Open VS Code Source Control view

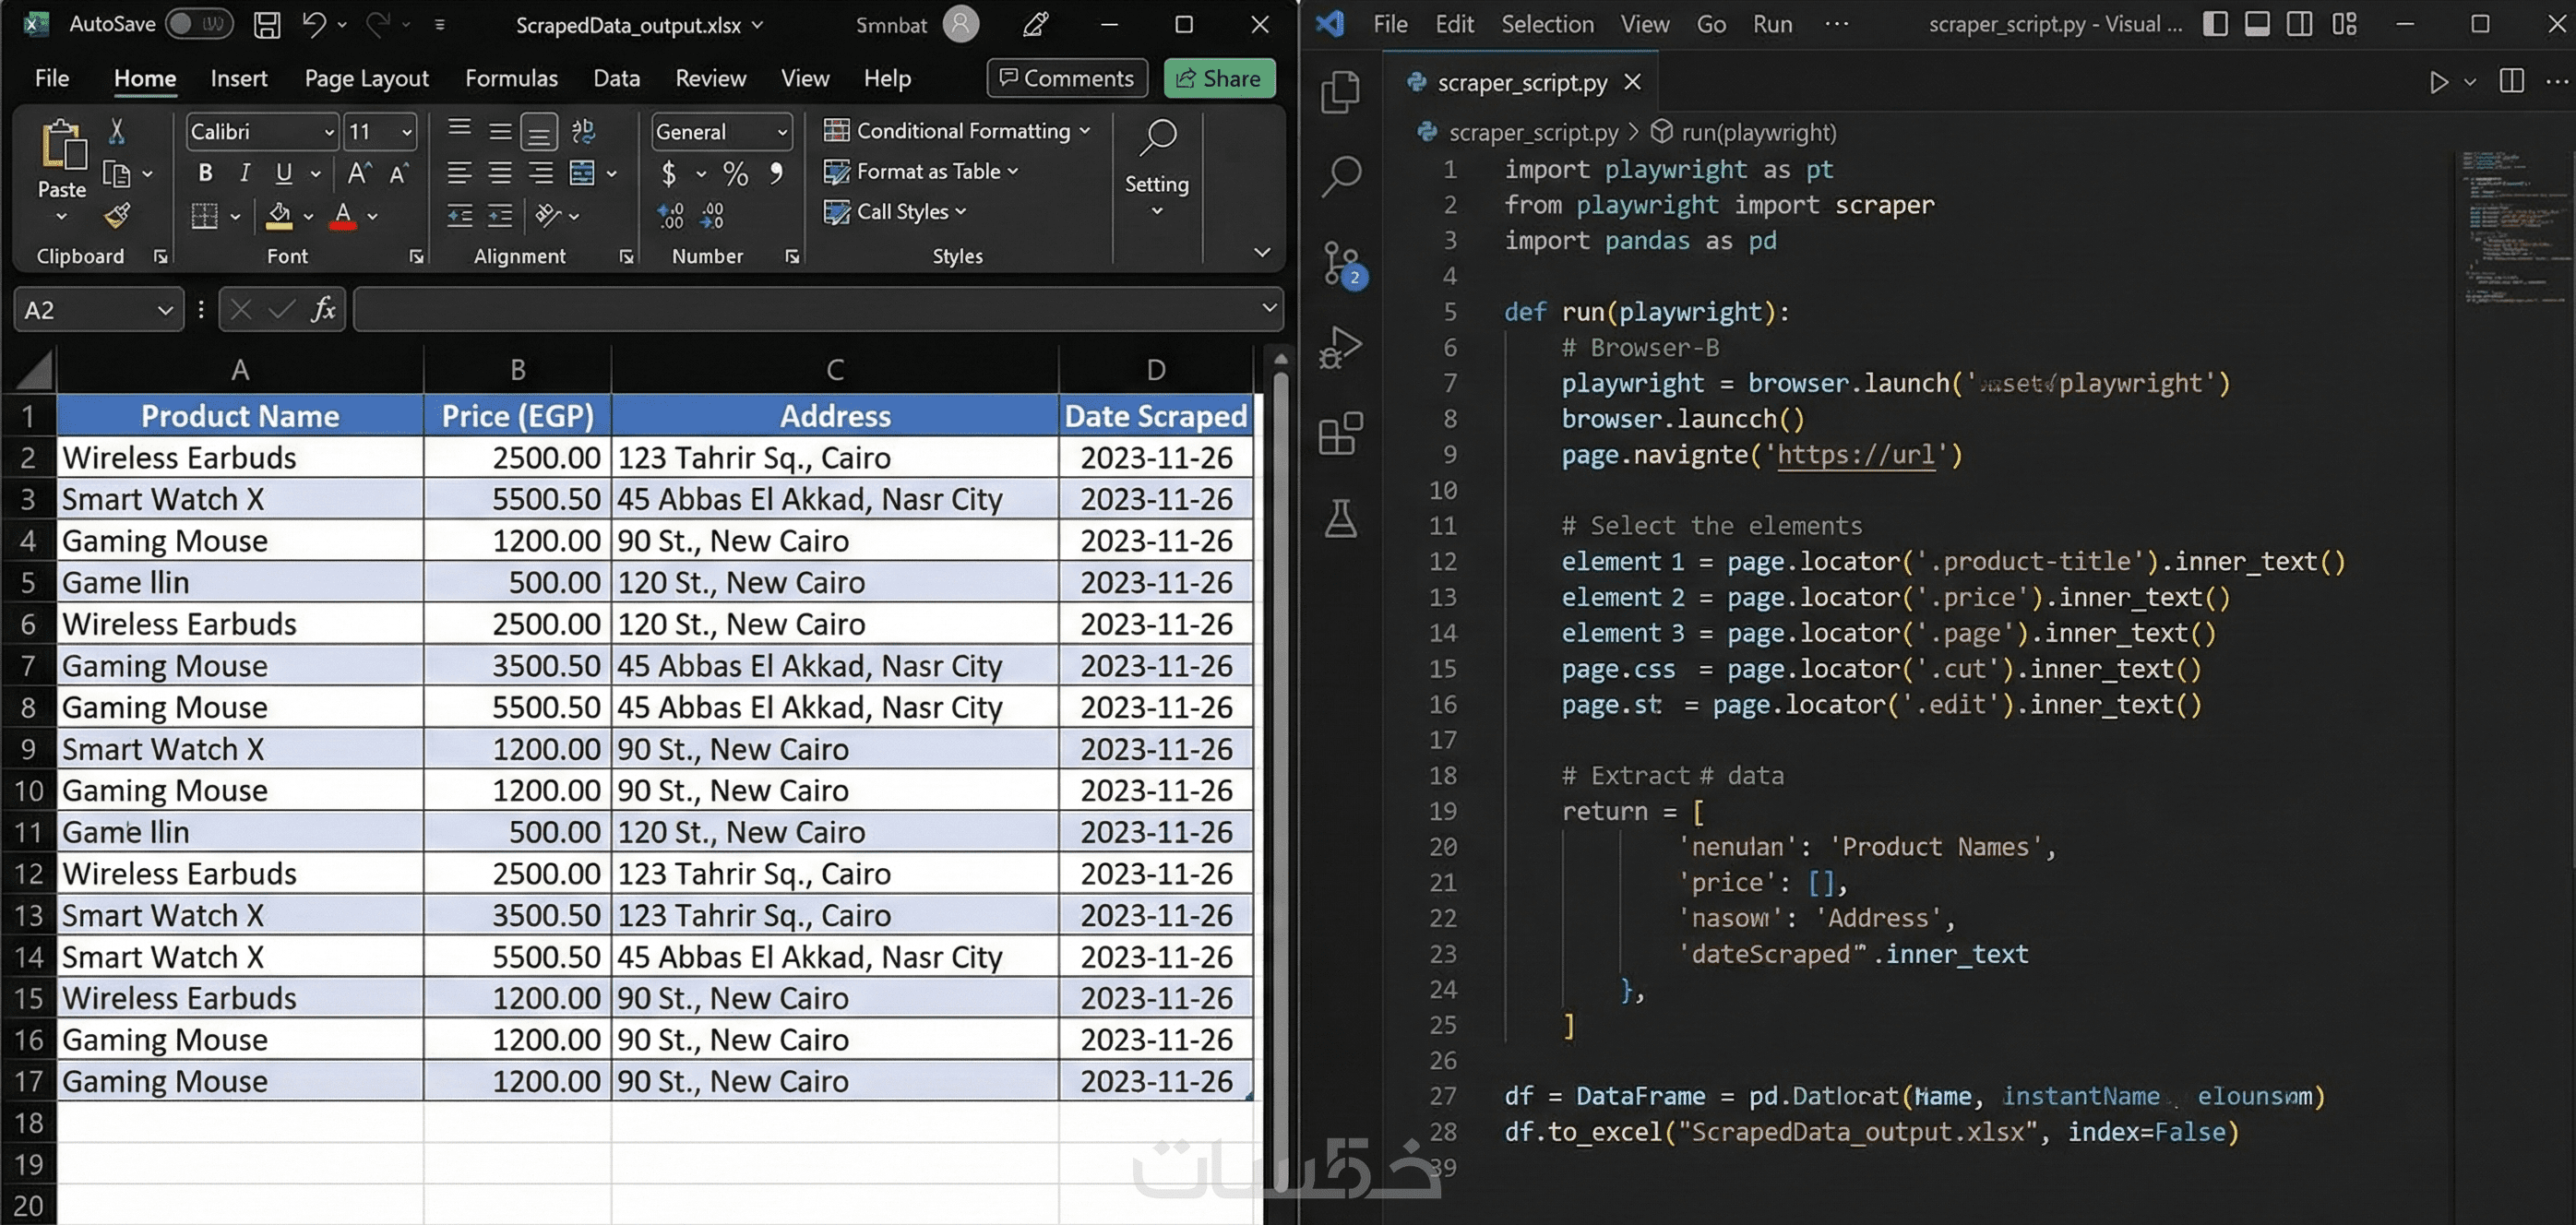pos(1341,263)
